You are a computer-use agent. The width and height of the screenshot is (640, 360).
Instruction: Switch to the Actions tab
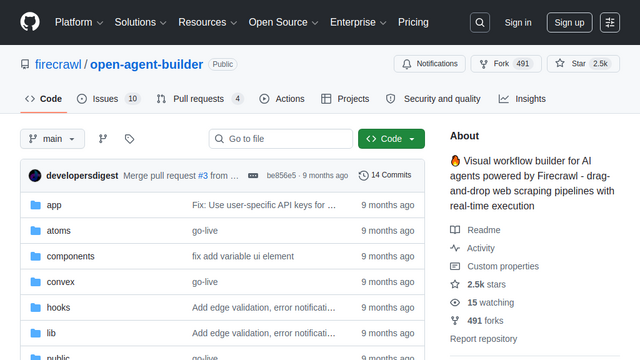pyautogui.click(x=282, y=99)
